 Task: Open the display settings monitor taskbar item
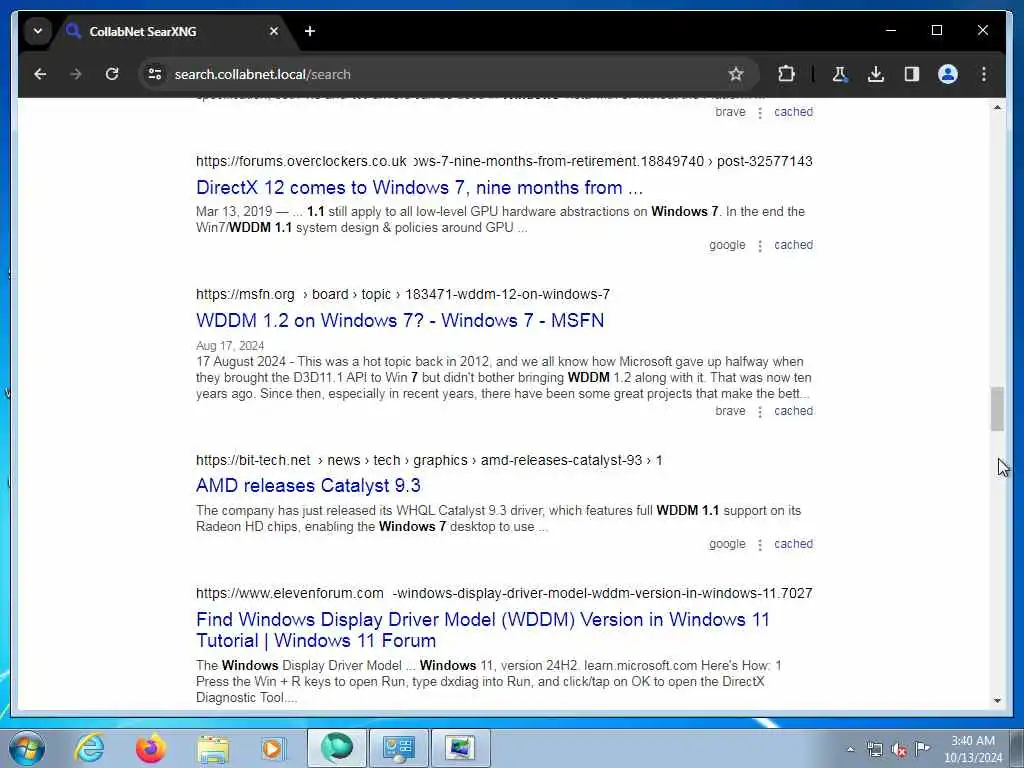click(x=461, y=748)
